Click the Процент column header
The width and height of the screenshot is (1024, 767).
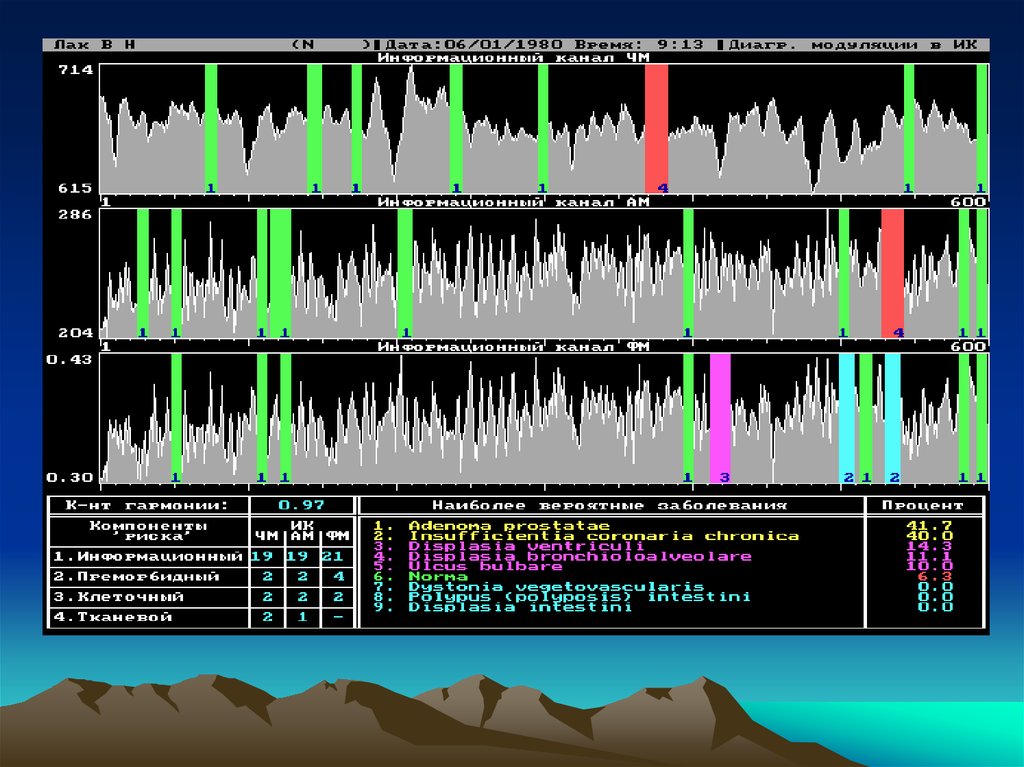click(923, 506)
